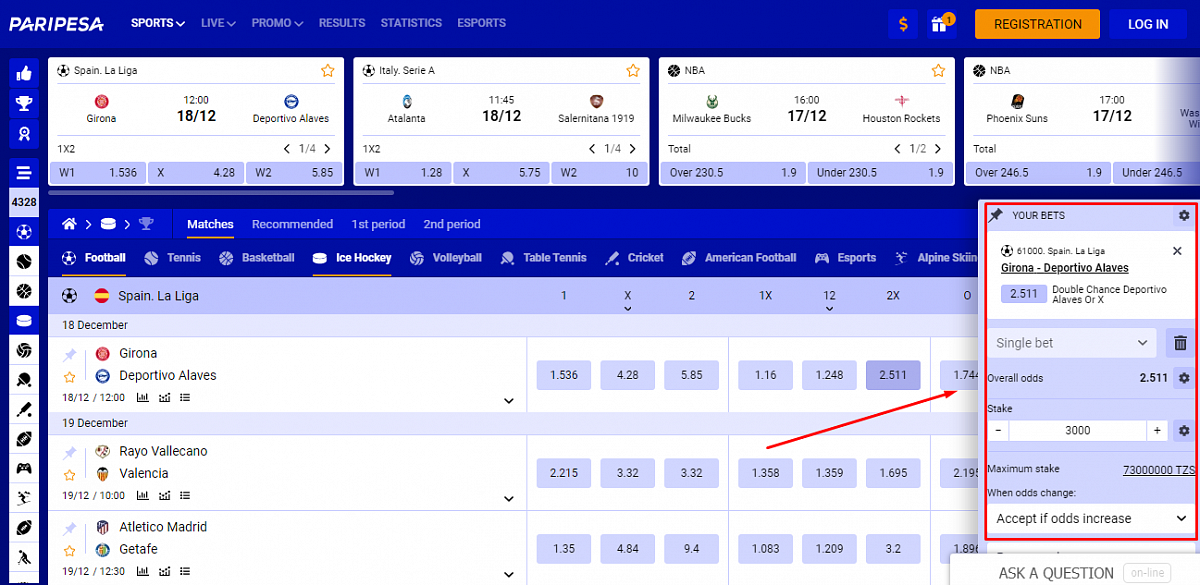Image resolution: width=1200 pixels, height=585 pixels.
Task: Click the 73000000 TZS maximum stake link
Action: coord(1158,469)
